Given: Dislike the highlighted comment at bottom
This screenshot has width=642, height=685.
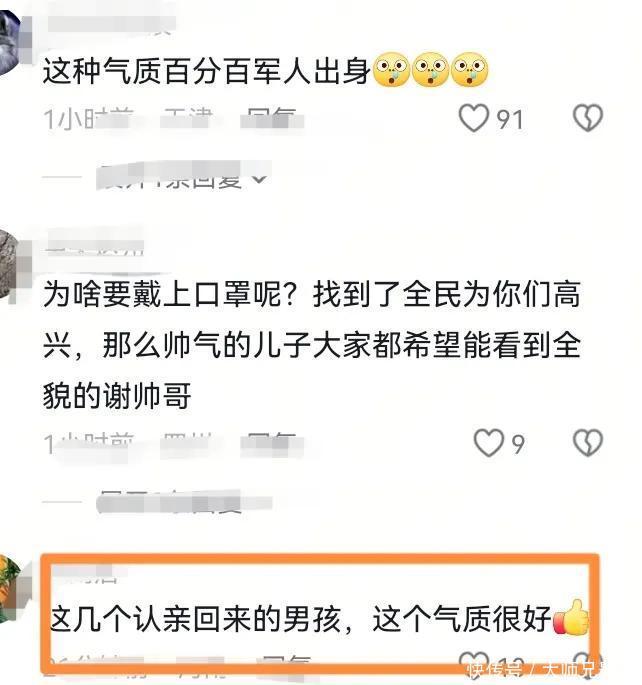Looking at the screenshot, I should pos(588,665).
